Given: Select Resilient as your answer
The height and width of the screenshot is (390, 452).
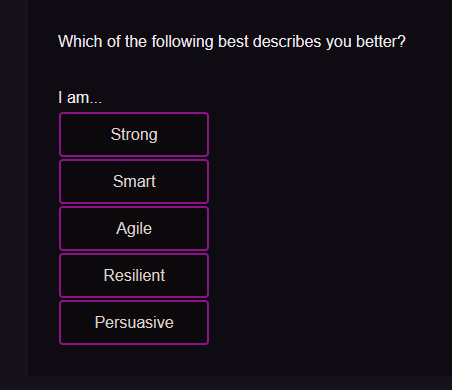Looking at the screenshot, I should pyautogui.click(x=134, y=275).
